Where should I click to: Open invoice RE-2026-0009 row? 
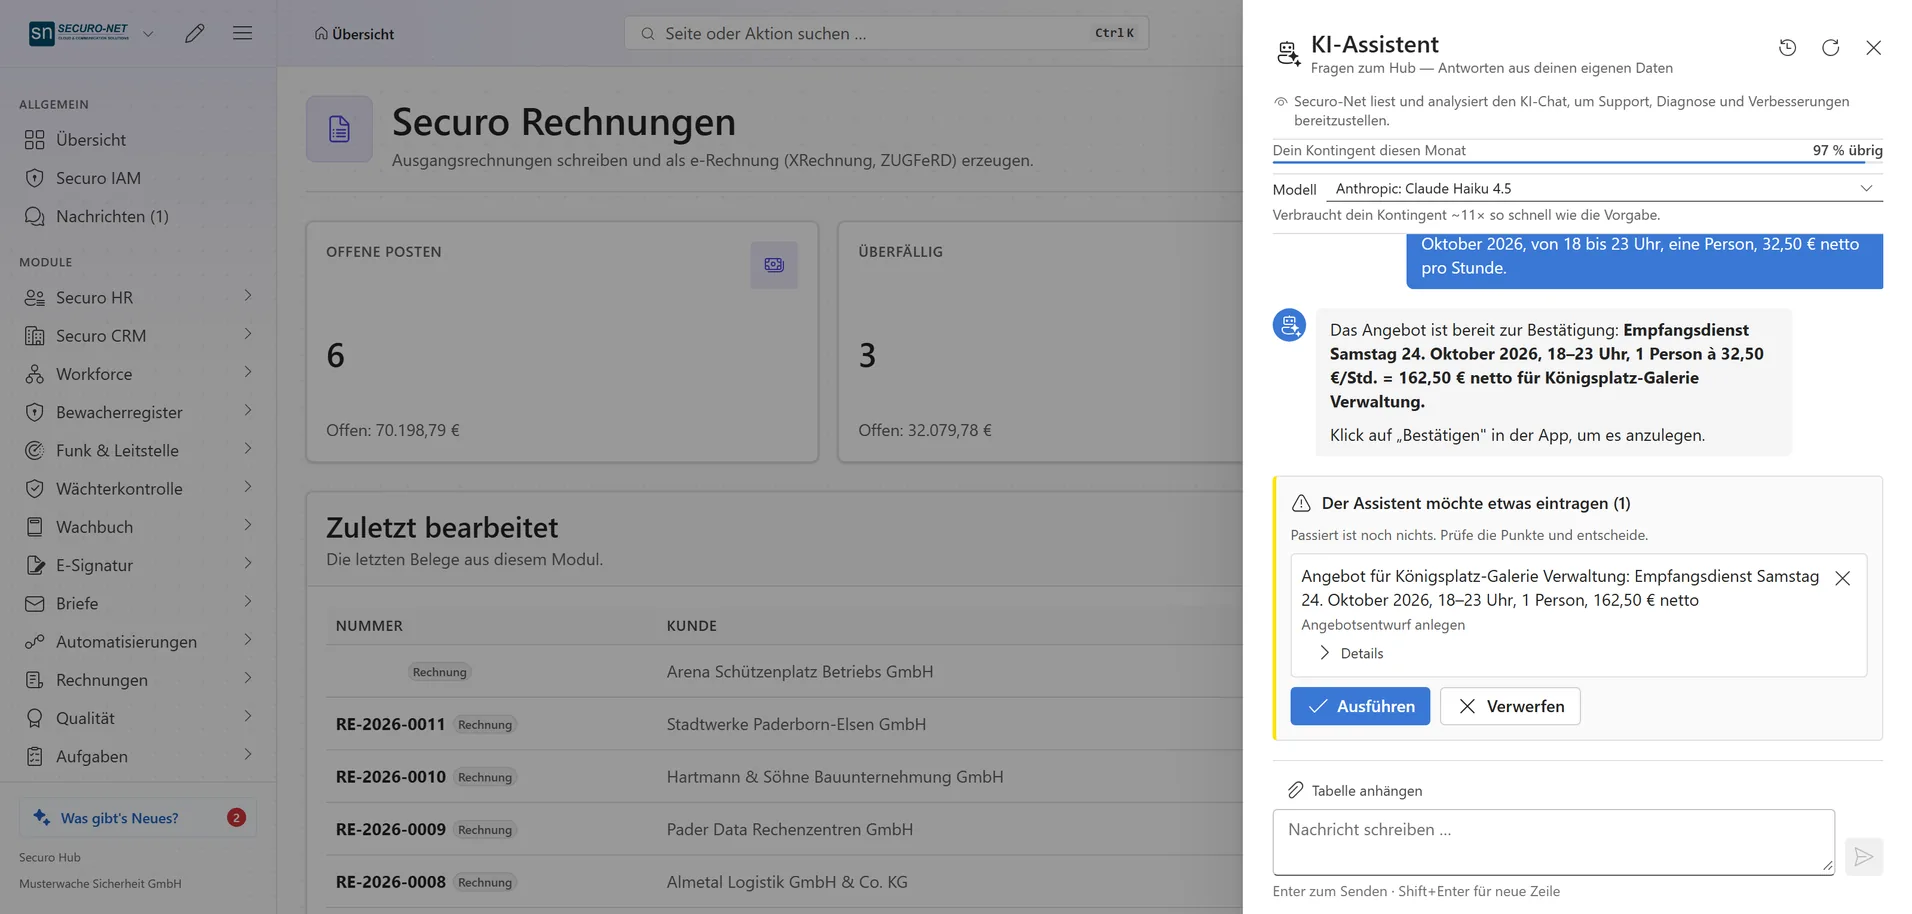[784, 829]
